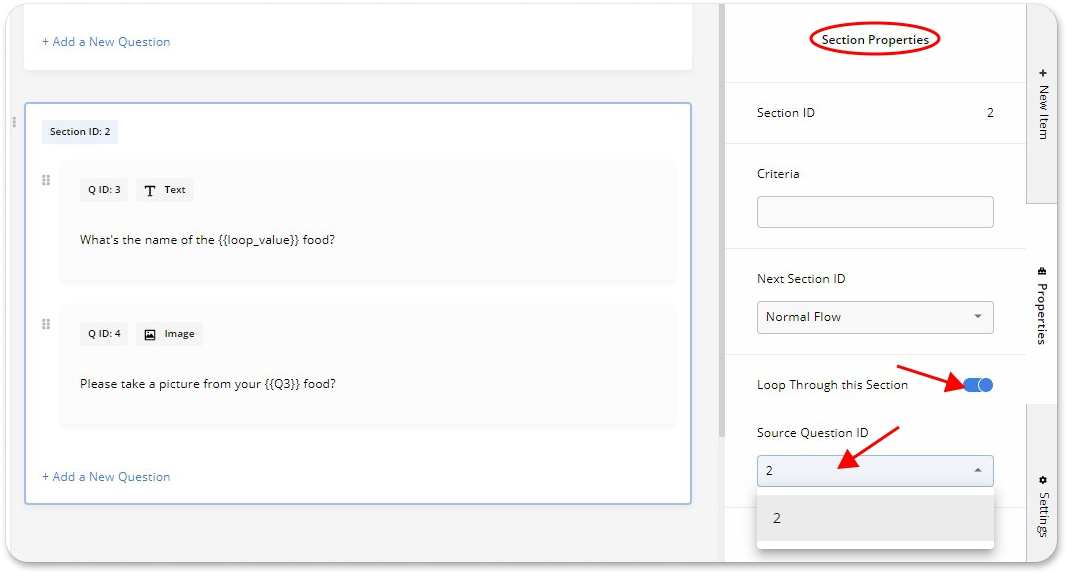Switch to the New Item tab
Viewport: 1067px width, 574px height.
(x=1043, y=105)
